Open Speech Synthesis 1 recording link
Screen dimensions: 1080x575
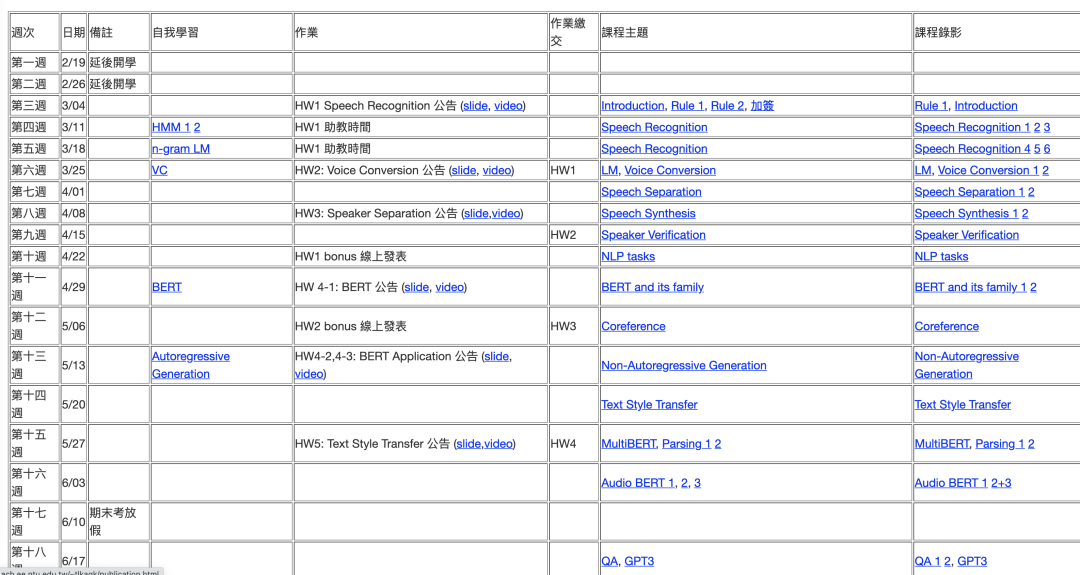pyautogui.click(x=966, y=213)
